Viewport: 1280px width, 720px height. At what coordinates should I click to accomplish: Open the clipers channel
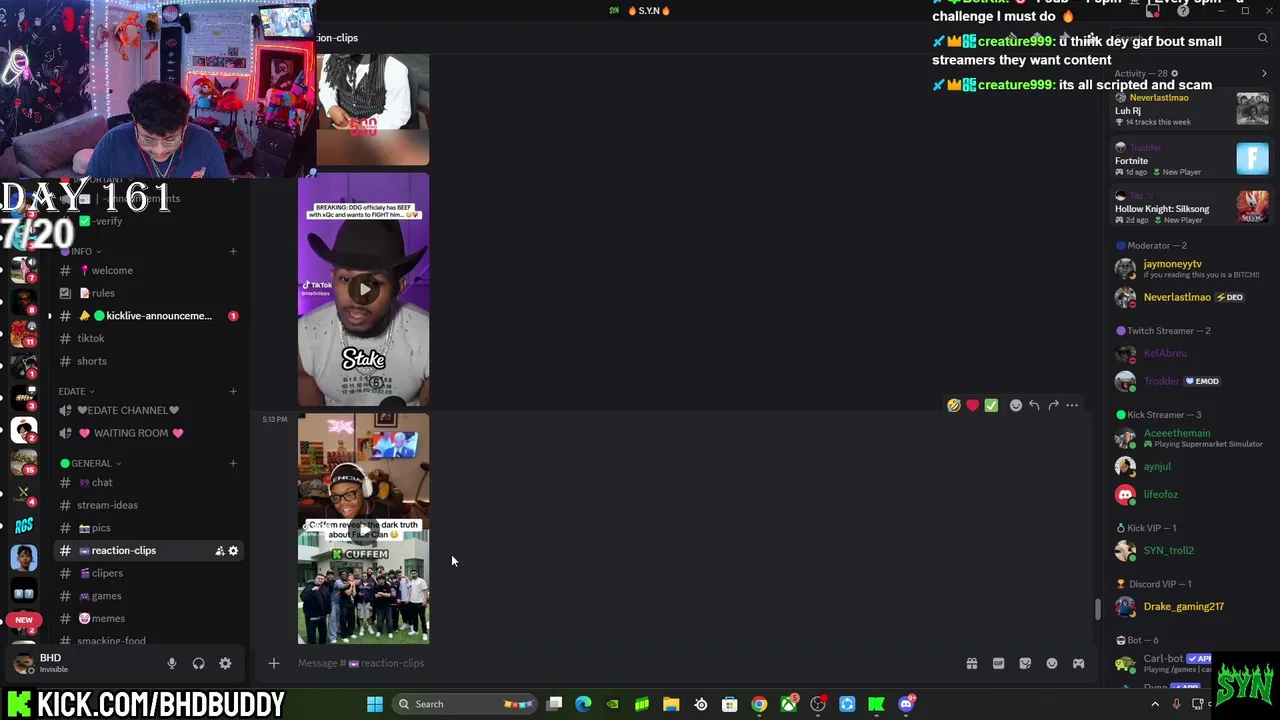tap(148, 573)
